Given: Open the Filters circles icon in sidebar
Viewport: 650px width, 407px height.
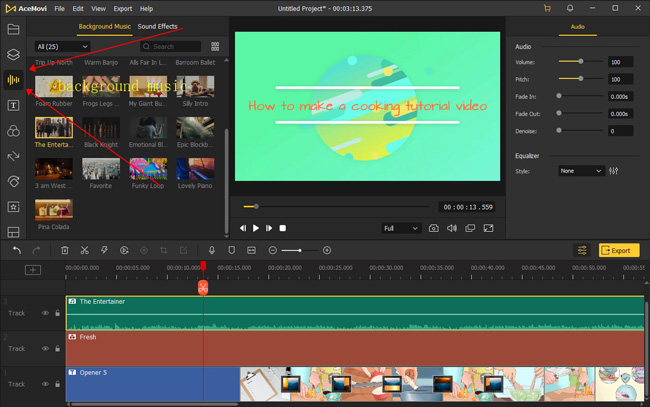Looking at the screenshot, I should pyautogui.click(x=13, y=131).
